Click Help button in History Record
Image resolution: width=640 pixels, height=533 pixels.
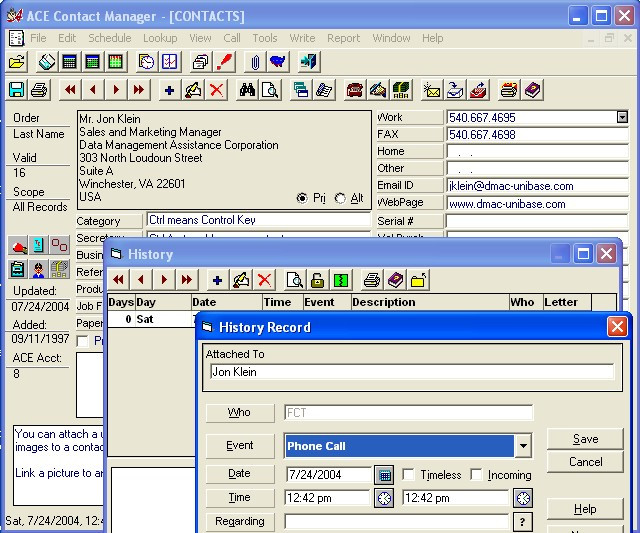click(585, 509)
